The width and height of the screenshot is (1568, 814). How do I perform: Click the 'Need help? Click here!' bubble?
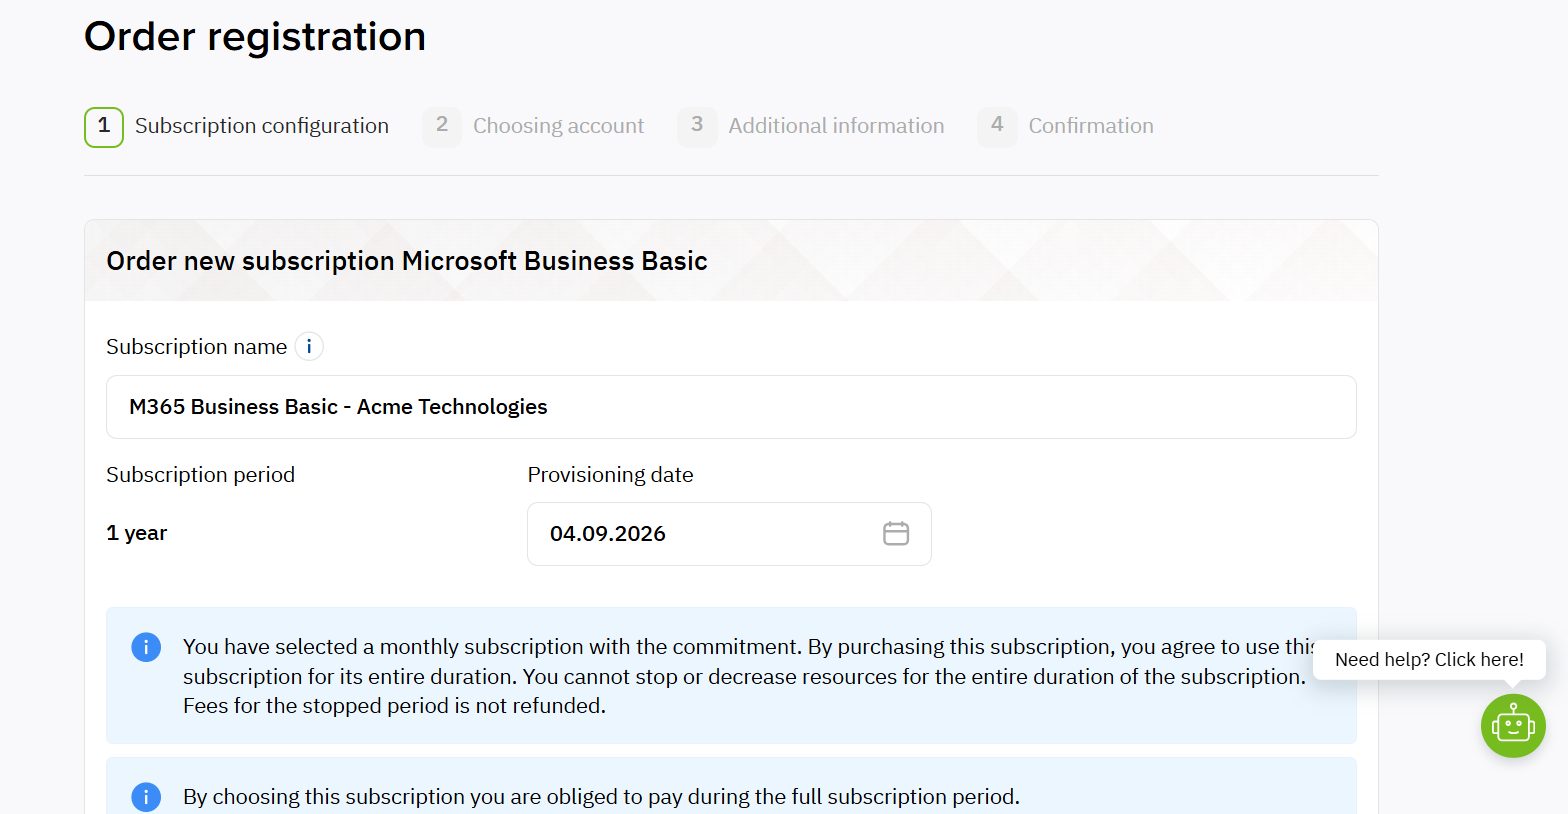pyautogui.click(x=1429, y=660)
